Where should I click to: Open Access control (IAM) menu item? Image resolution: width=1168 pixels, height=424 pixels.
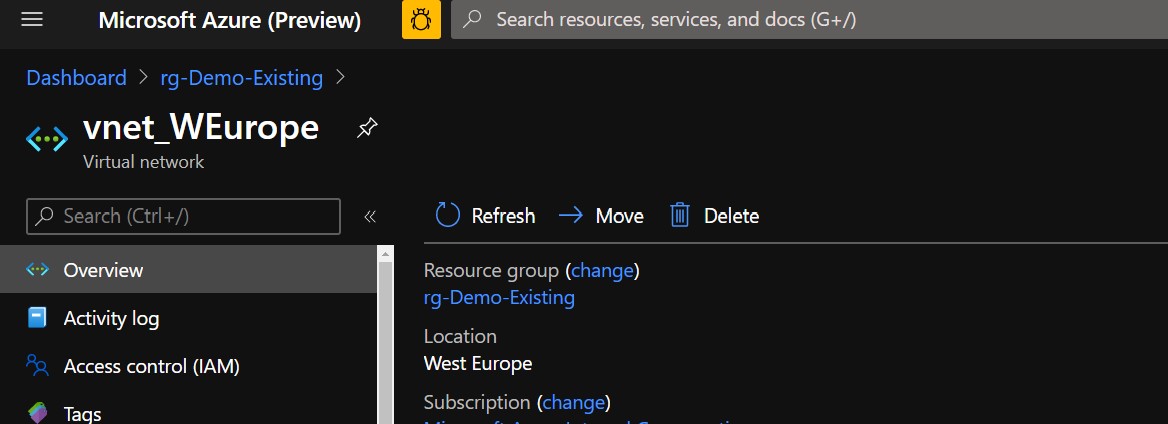188,366
